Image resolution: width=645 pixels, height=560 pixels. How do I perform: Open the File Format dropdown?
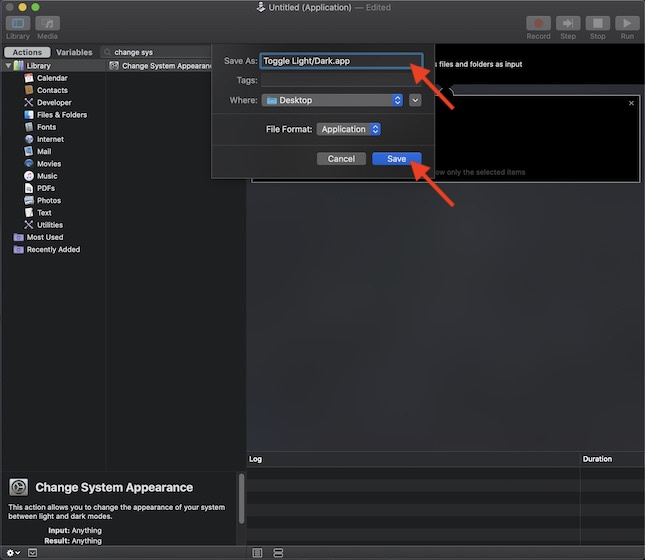348,129
